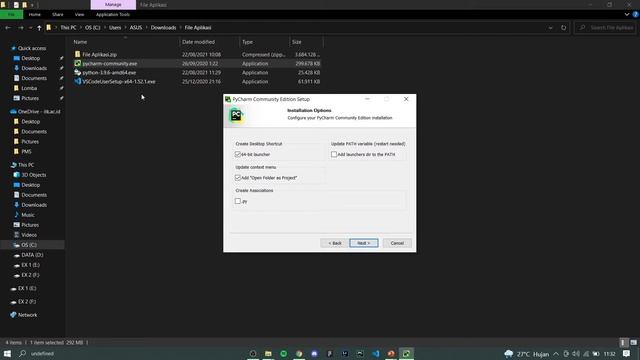Open Discord from the taskbar
The height and width of the screenshot is (360, 640).
click(314, 353)
